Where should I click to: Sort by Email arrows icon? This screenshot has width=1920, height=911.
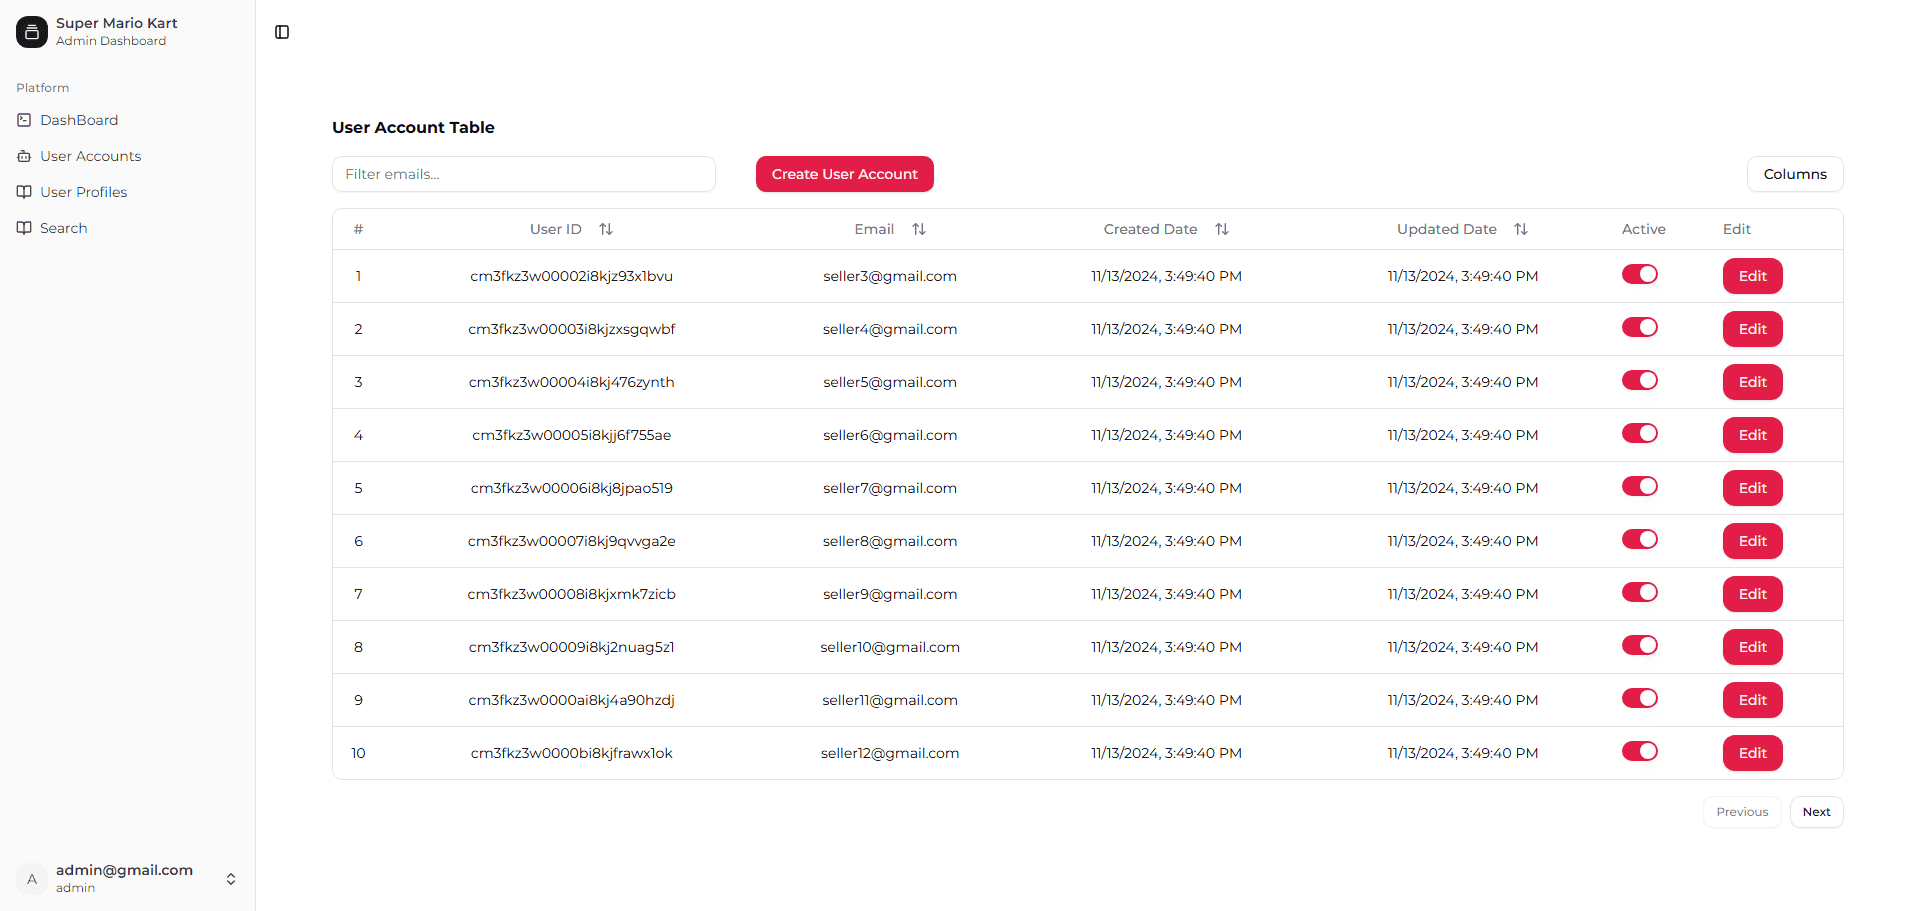point(919,229)
